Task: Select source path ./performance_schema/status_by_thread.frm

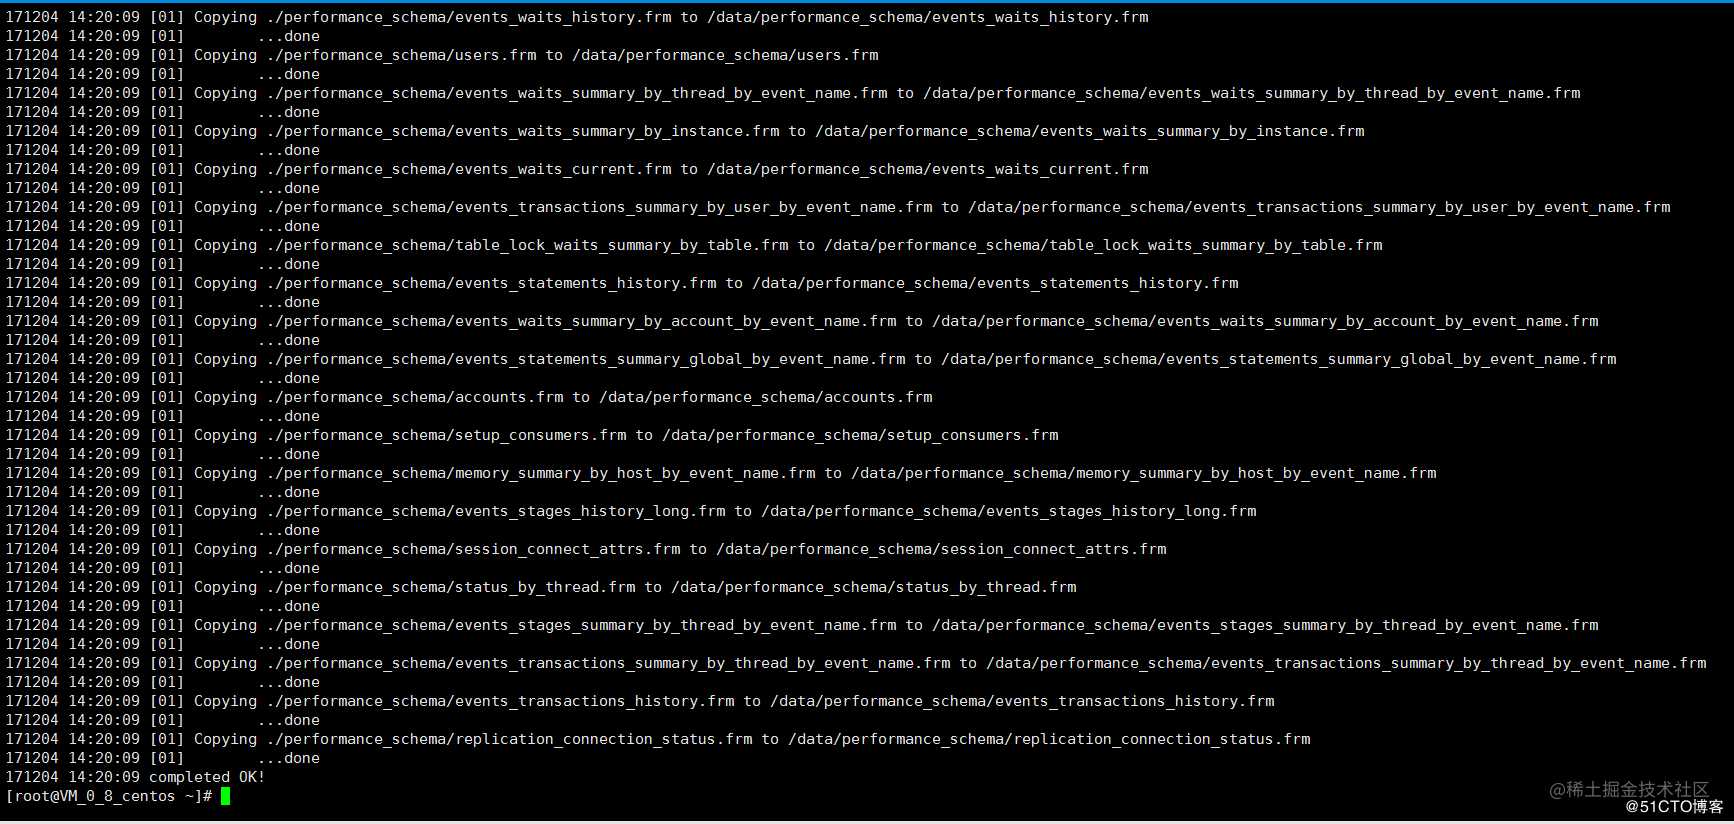Action: [451, 587]
